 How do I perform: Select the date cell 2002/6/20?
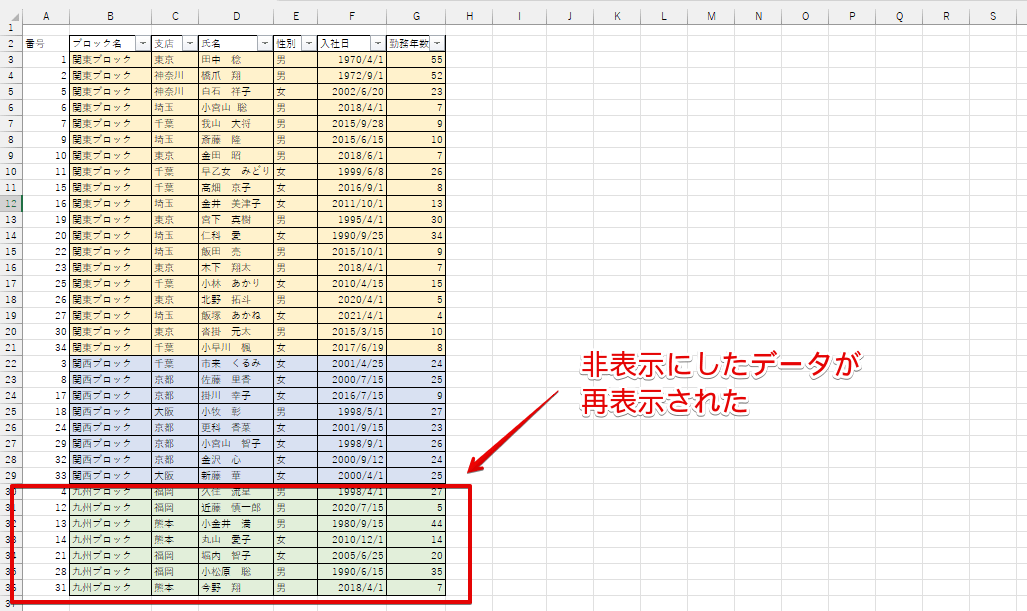click(352, 92)
